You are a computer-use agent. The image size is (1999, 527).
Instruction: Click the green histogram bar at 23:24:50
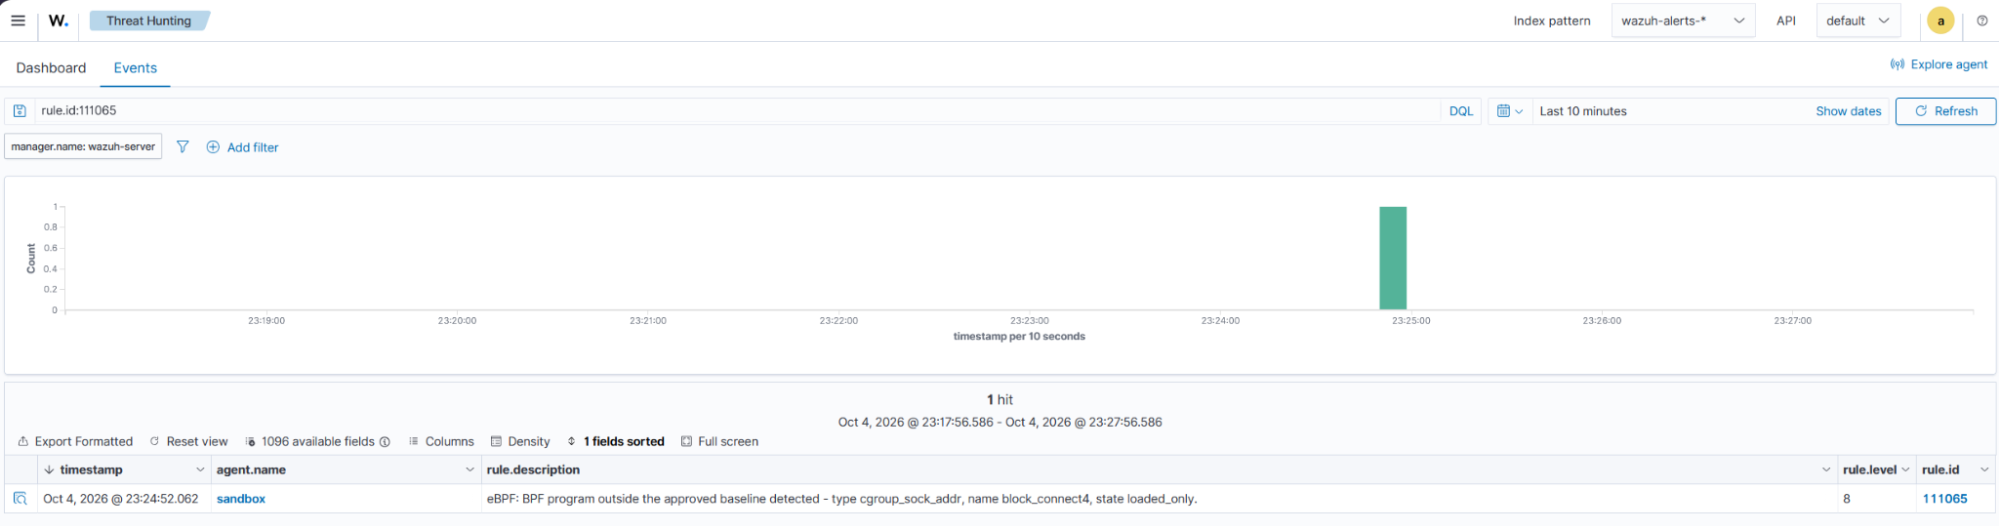click(x=1392, y=258)
